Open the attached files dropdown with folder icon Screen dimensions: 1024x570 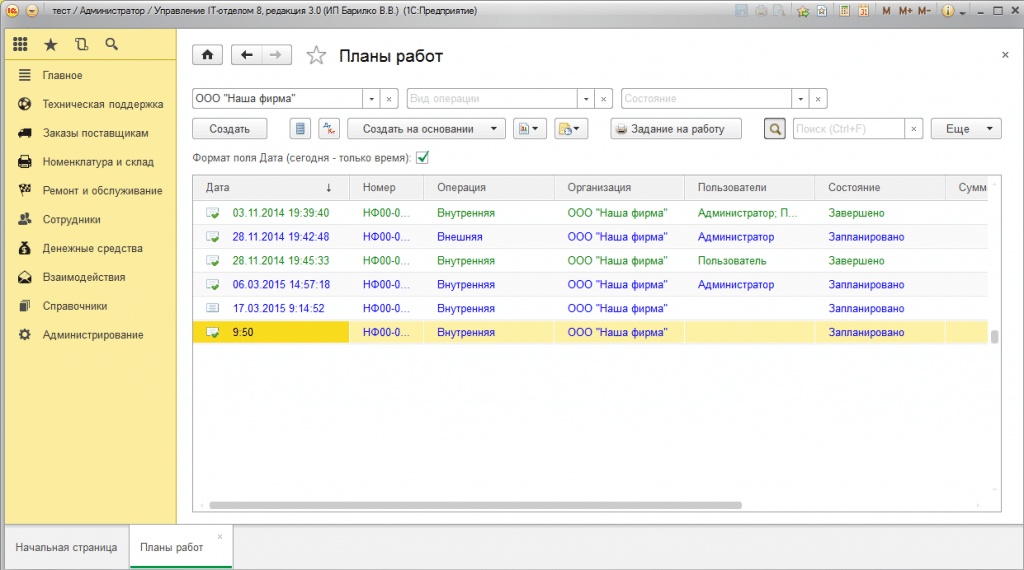pyautogui.click(x=571, y=129)
